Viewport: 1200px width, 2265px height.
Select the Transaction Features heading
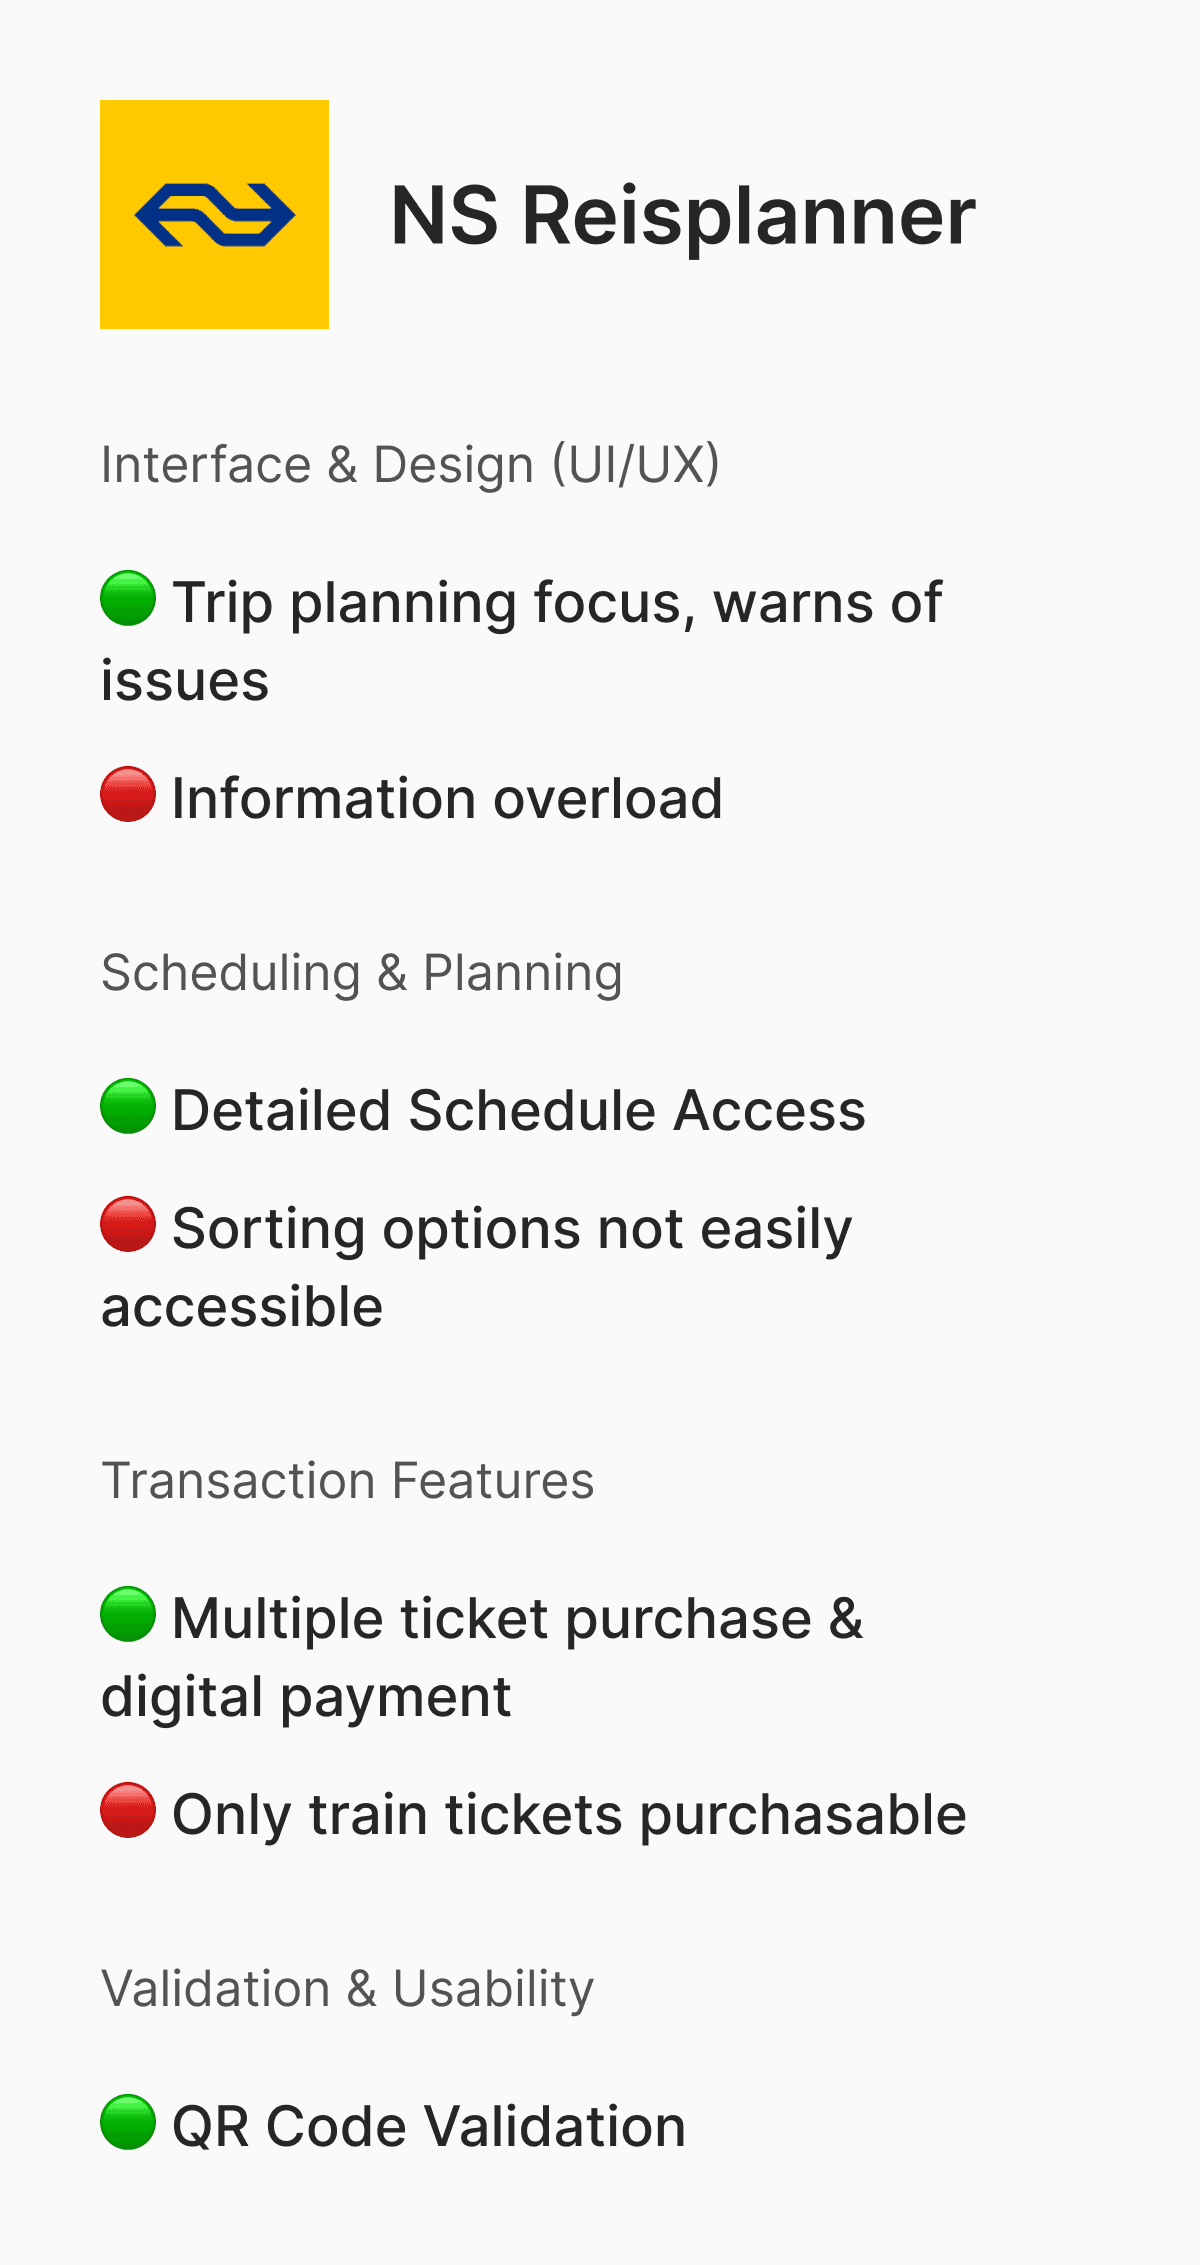tap(348, 1480)
